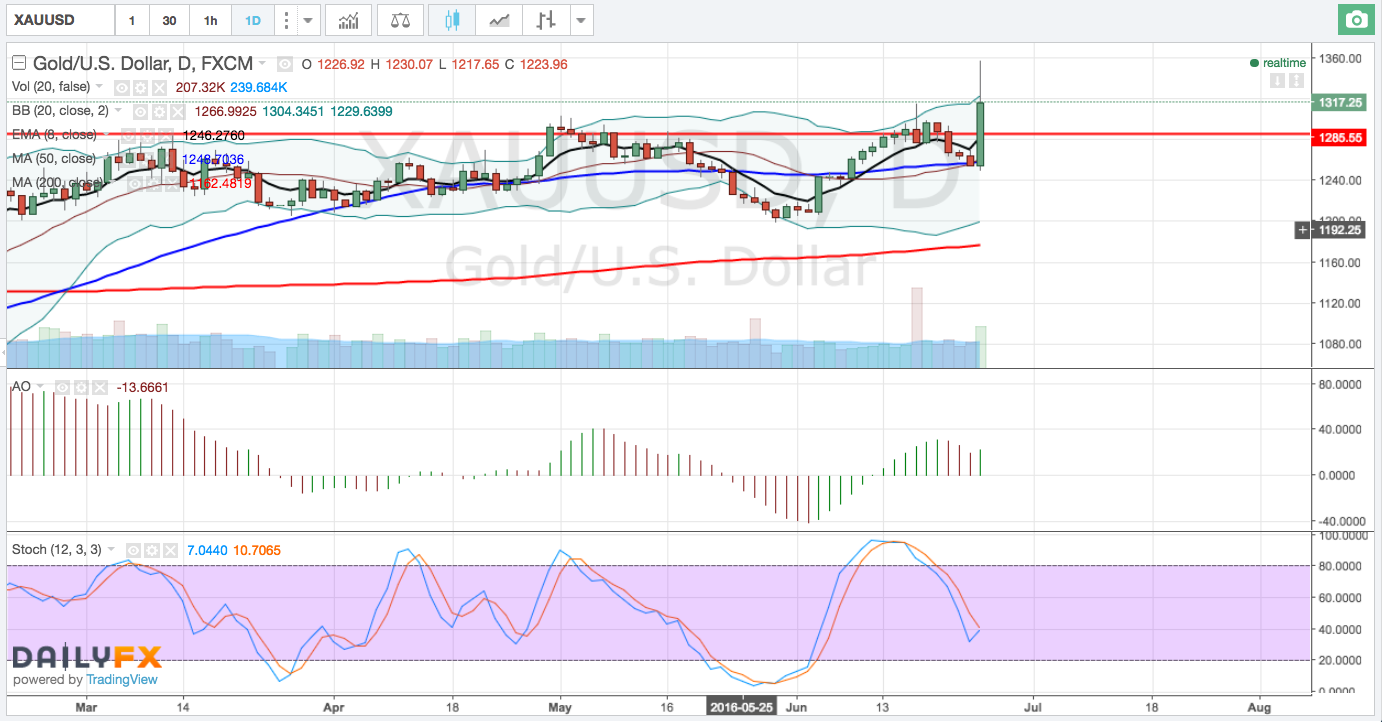Expand the time interval dropdown arrow

click(308, 20)
